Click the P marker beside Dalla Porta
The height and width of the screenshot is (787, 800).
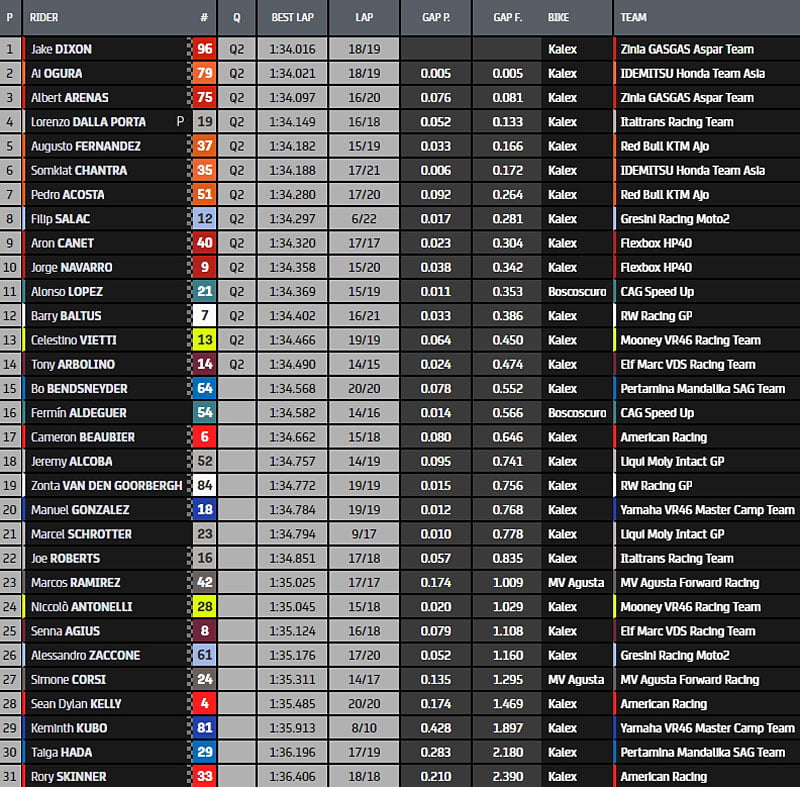click(x=180, y=122)
